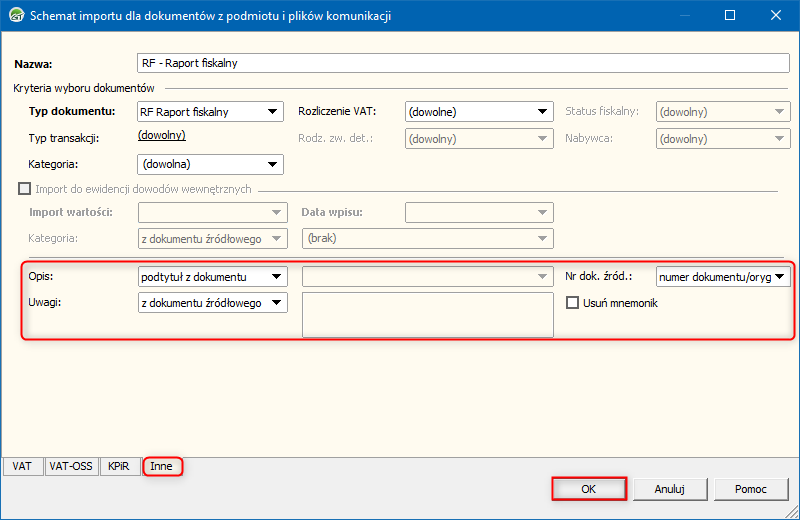This screenshot has height=520, width=800.
Task: Open help with Pomoc button
Action: (750, 489)
